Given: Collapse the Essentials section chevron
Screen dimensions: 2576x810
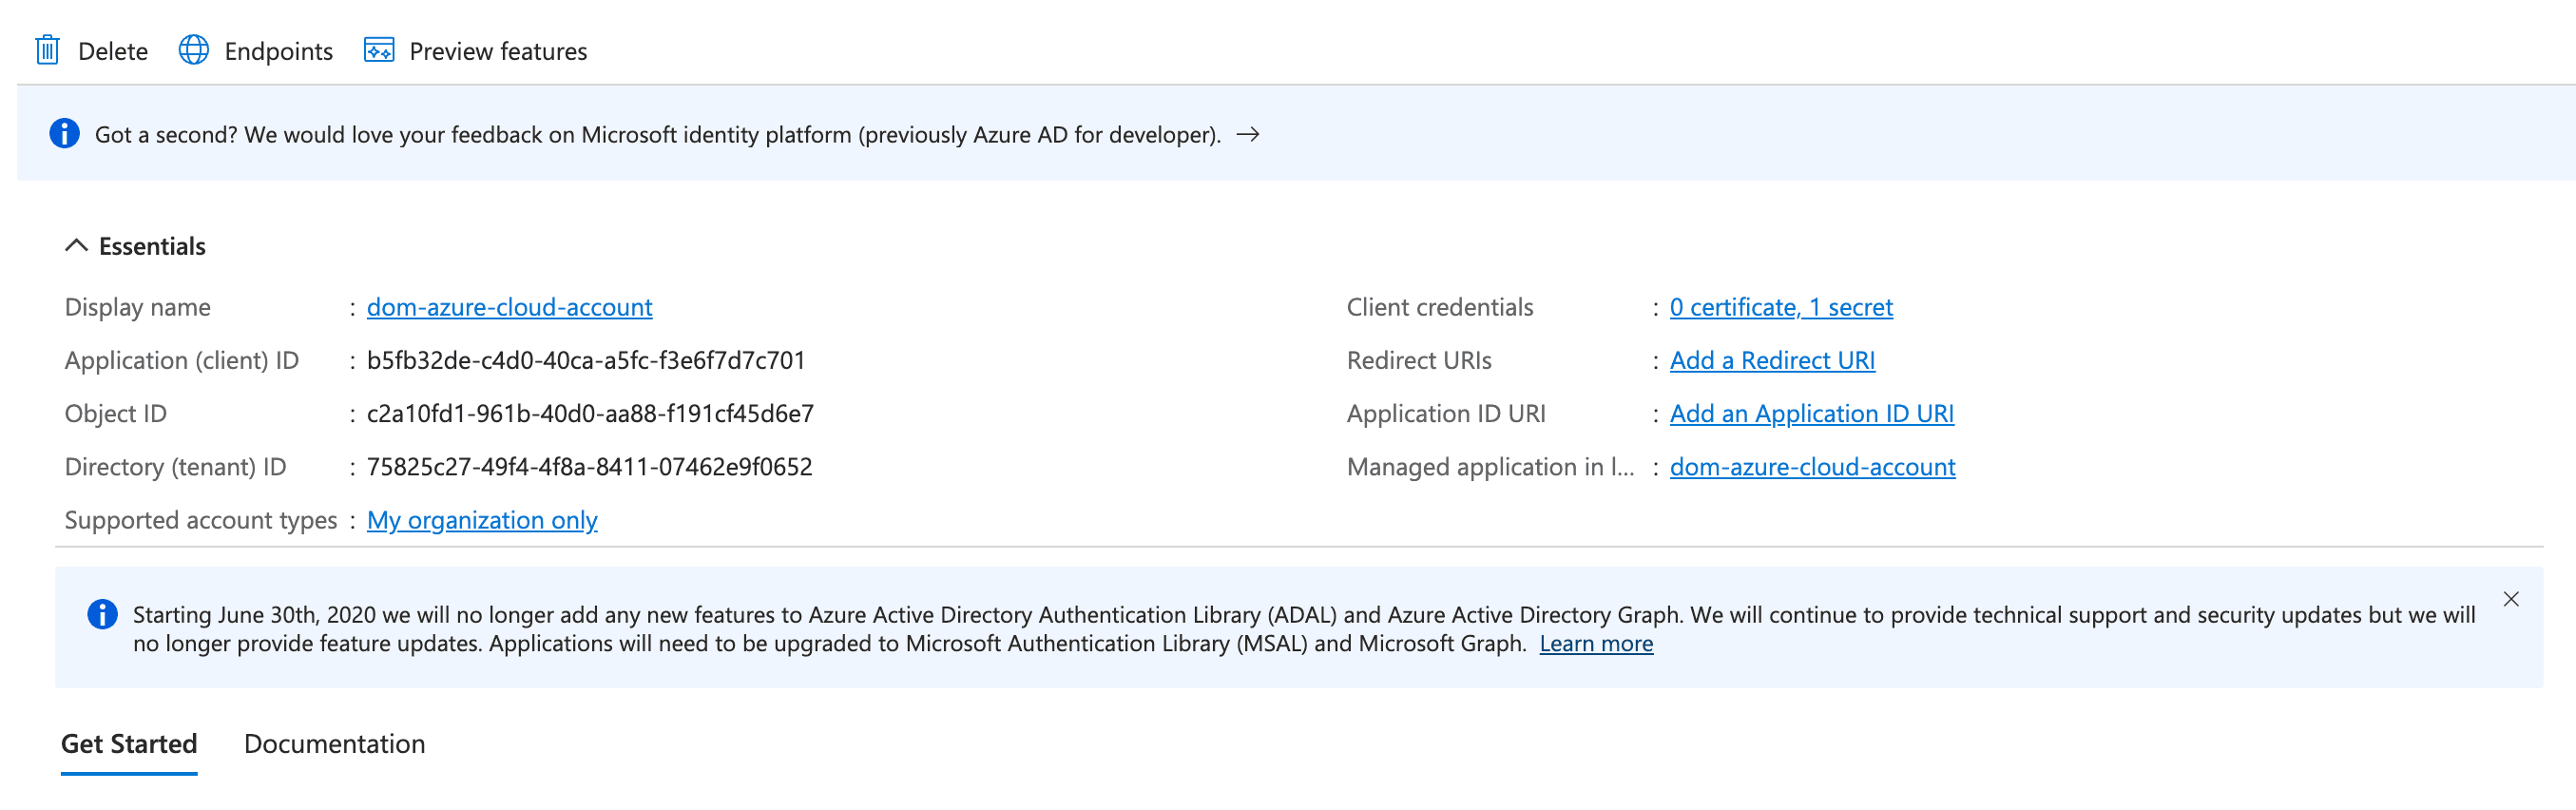Looking at the screenshot, I should point(76,246).
